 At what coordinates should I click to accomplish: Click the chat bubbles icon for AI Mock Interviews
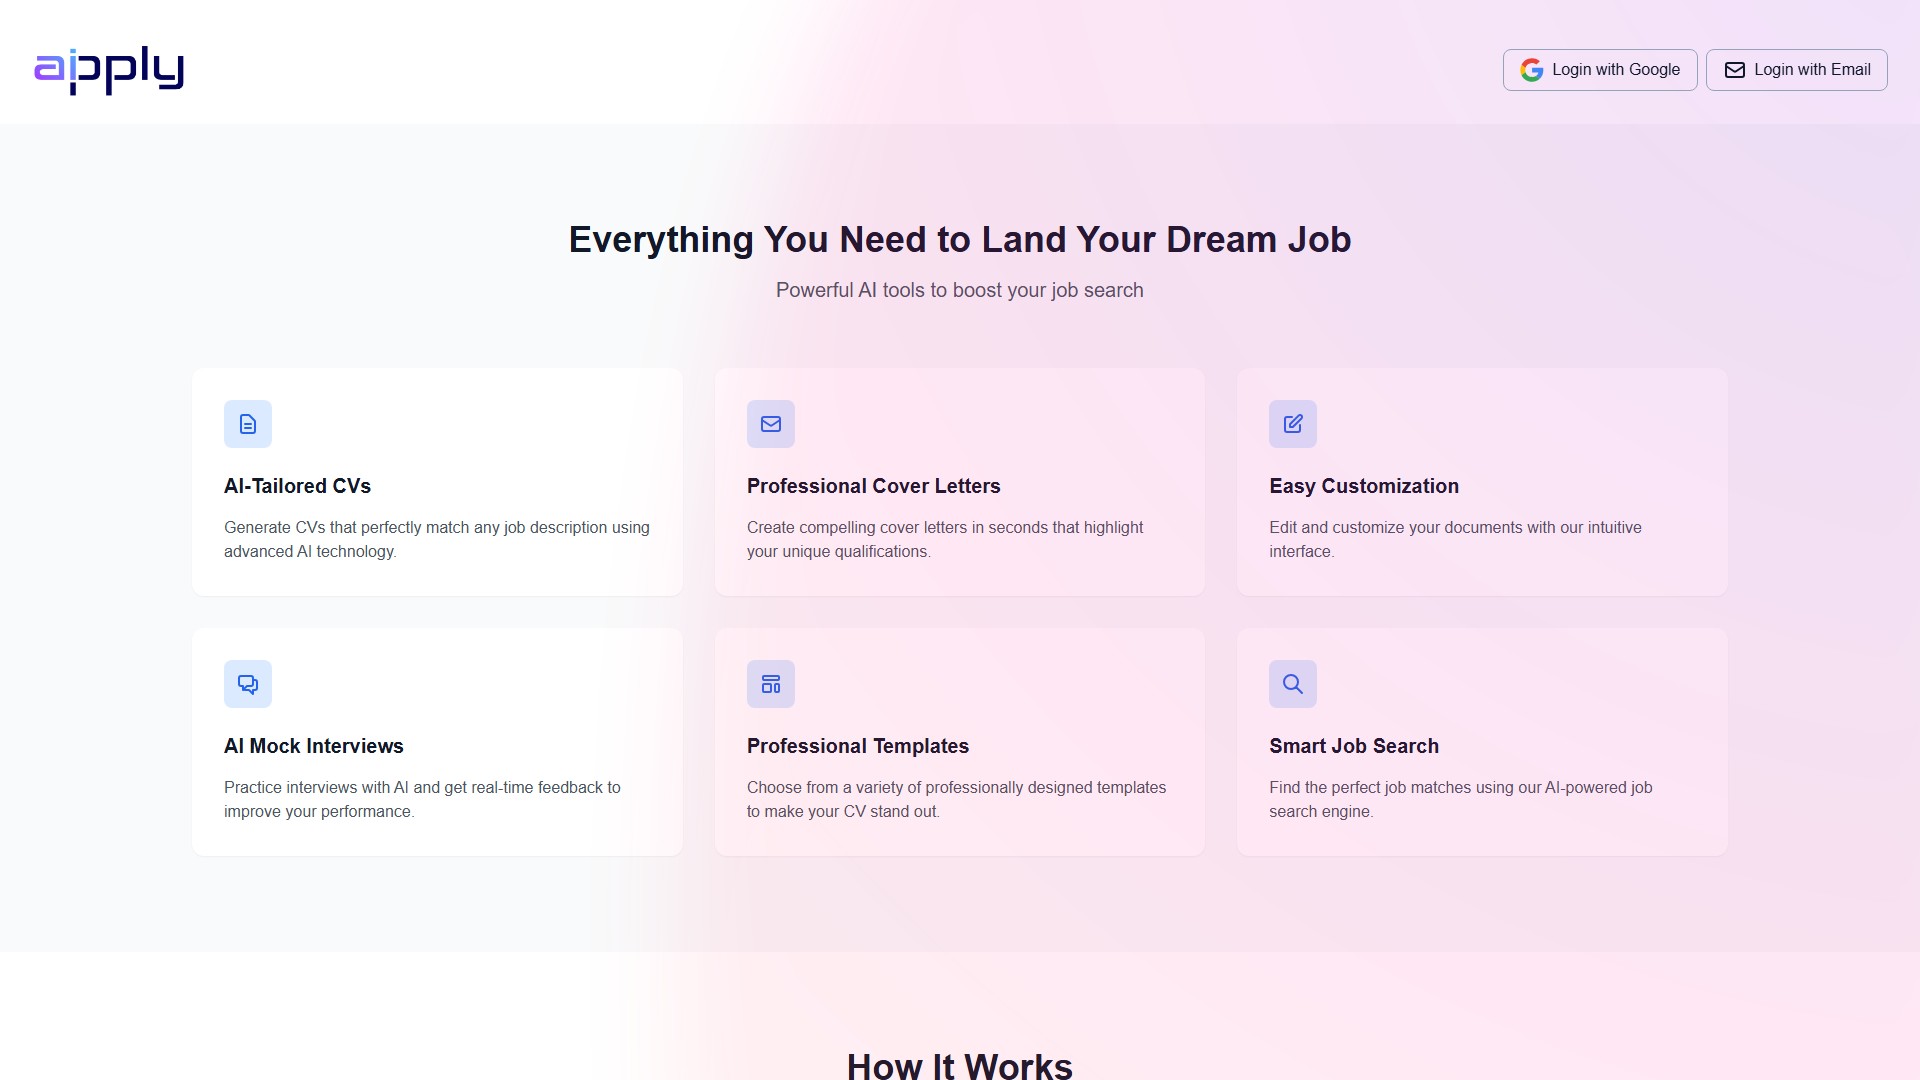pyautogui.click(x=248, y=684)
